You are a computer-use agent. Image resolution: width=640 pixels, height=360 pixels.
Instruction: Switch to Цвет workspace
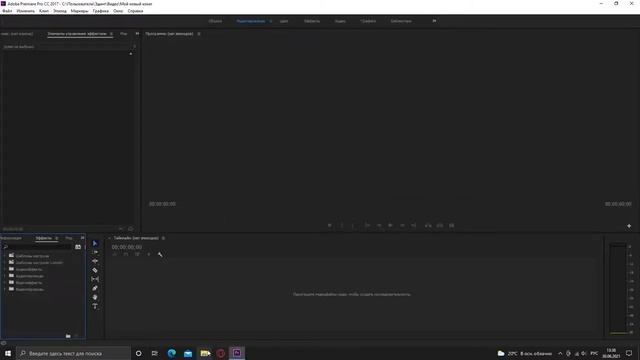[x=284, y=21]
